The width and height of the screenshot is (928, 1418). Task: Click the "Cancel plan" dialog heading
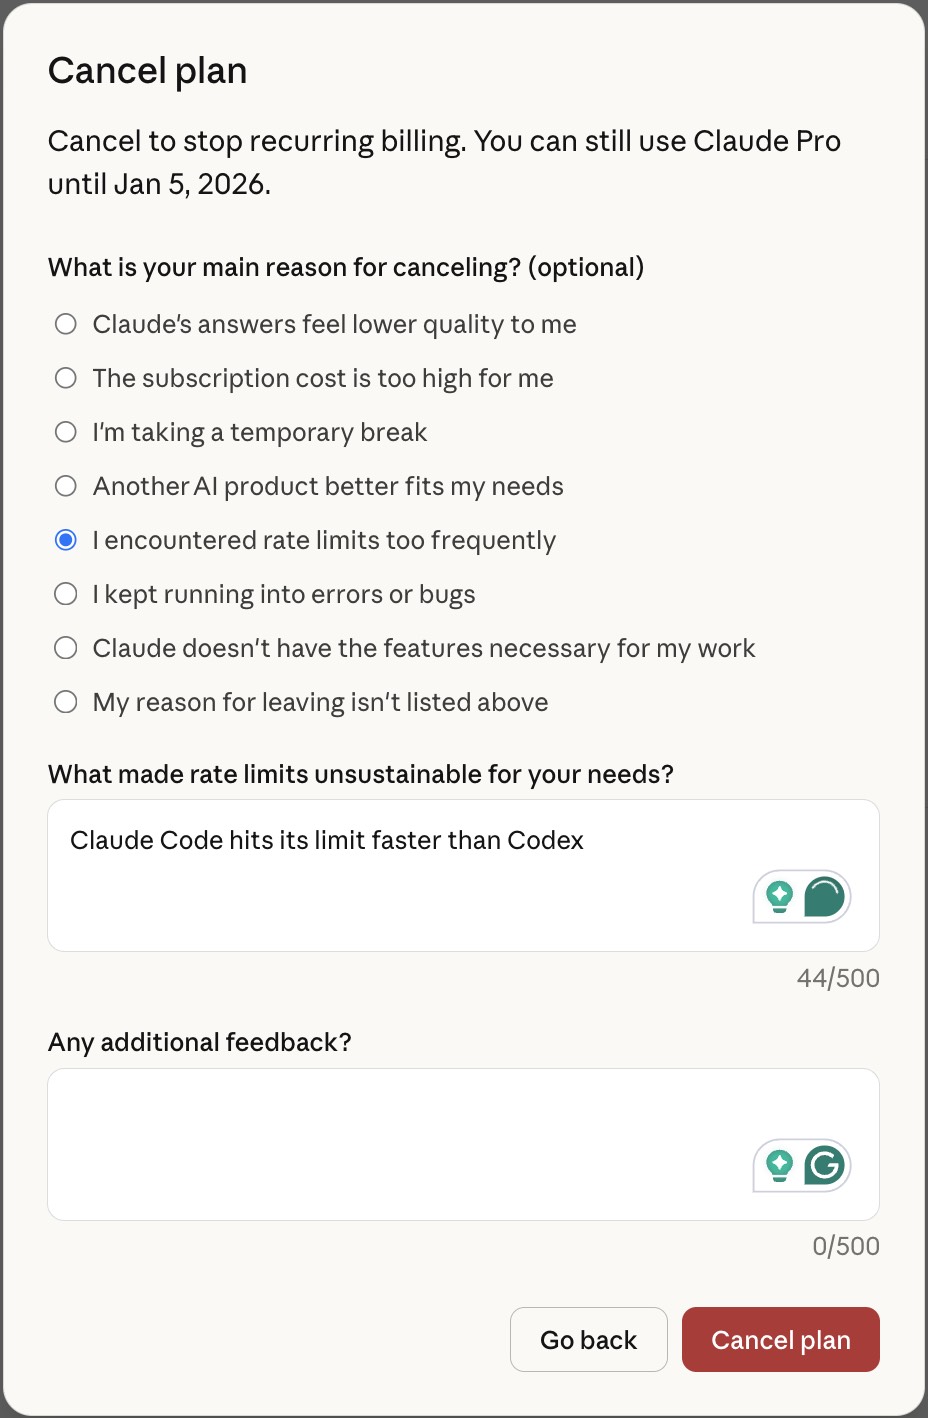(147, 71)
